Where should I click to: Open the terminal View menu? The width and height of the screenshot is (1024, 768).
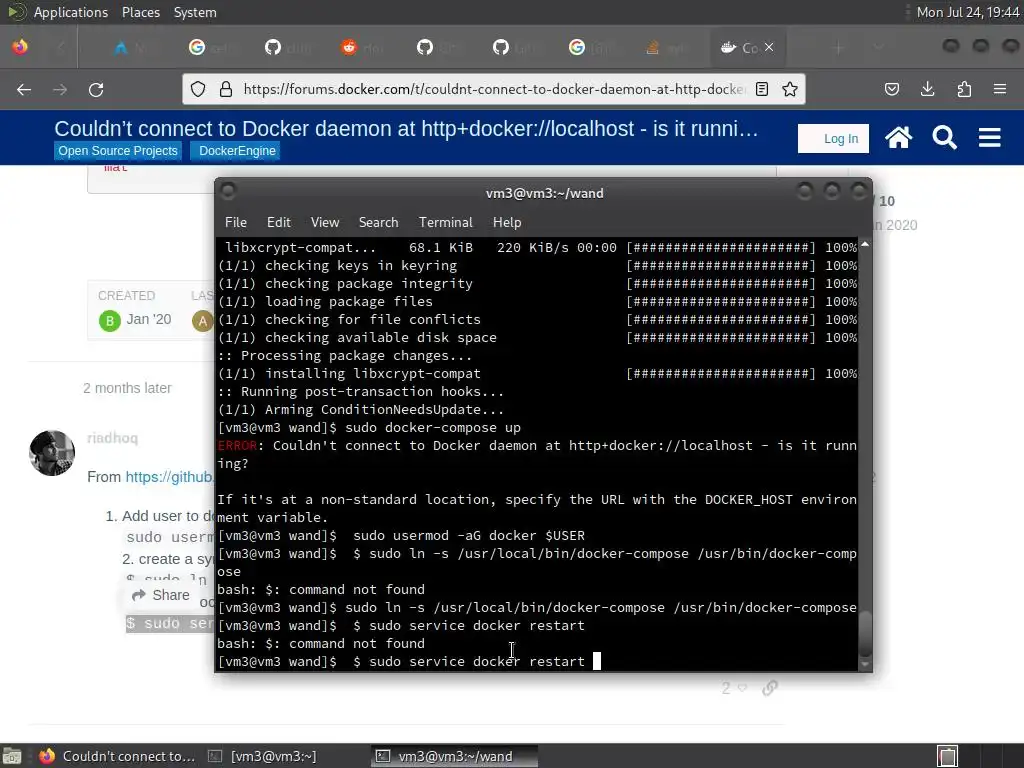[x=325, y=222]
